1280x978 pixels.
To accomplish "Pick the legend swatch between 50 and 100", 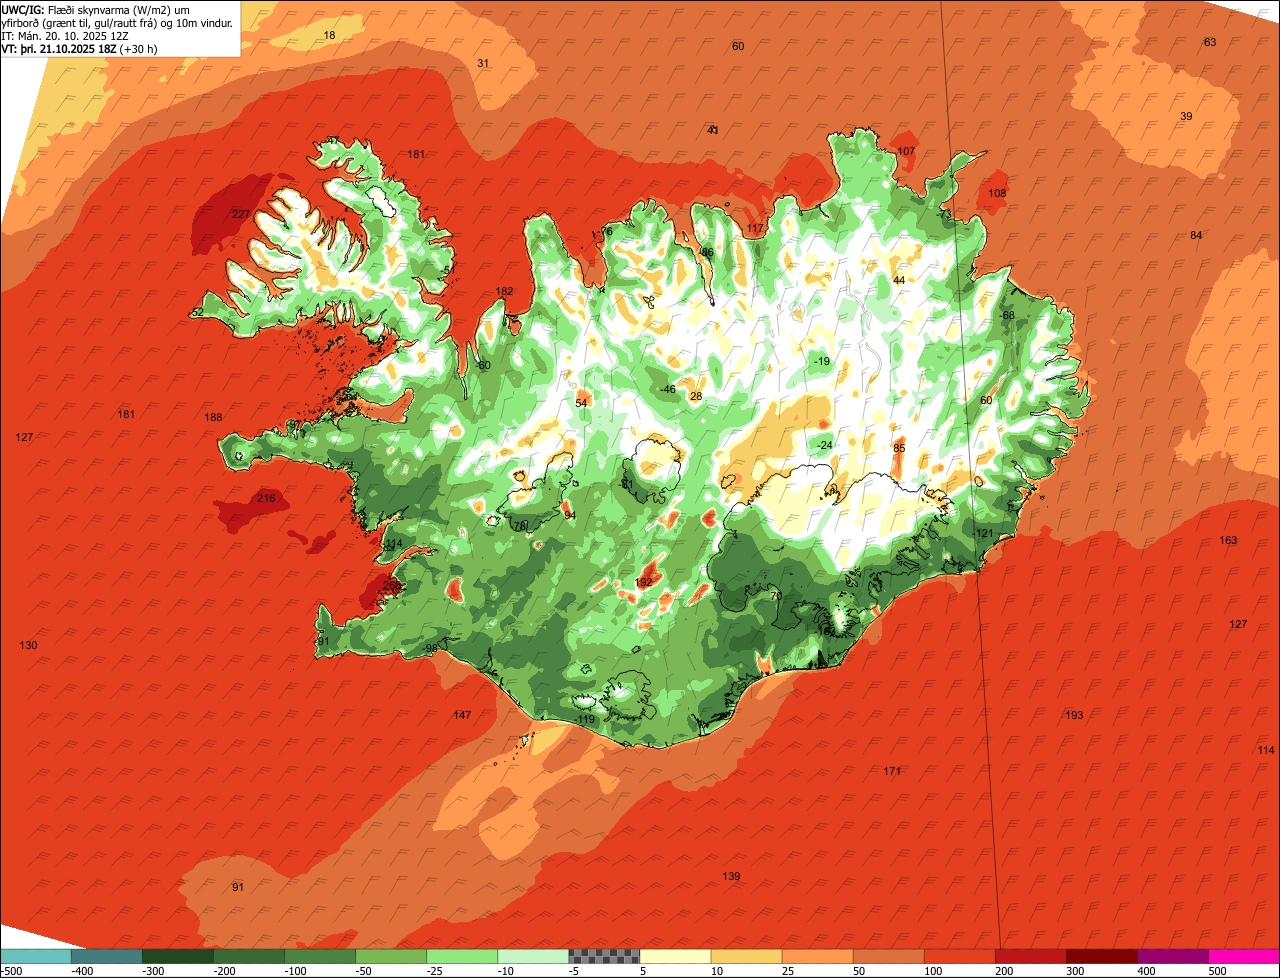I will [888, 956].
